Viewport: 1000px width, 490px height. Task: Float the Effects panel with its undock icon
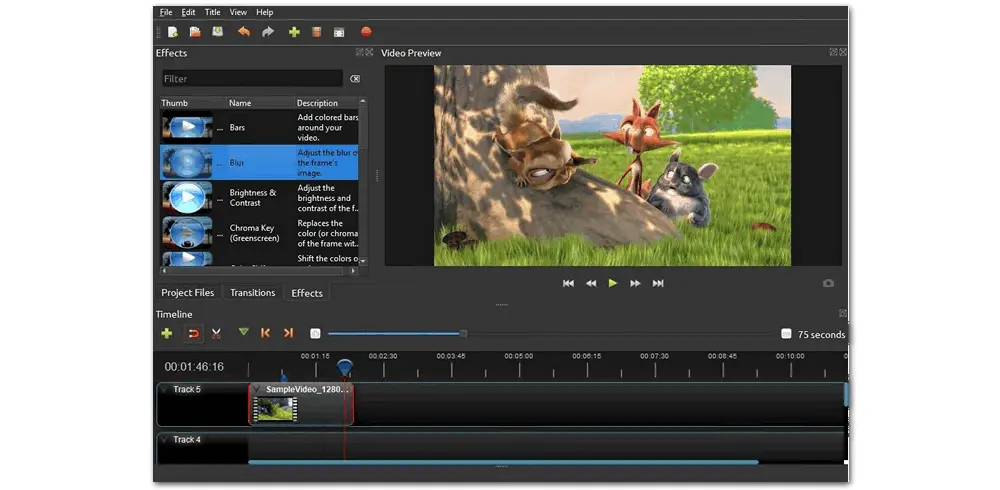pyautogui.click(x=360, y=52)
